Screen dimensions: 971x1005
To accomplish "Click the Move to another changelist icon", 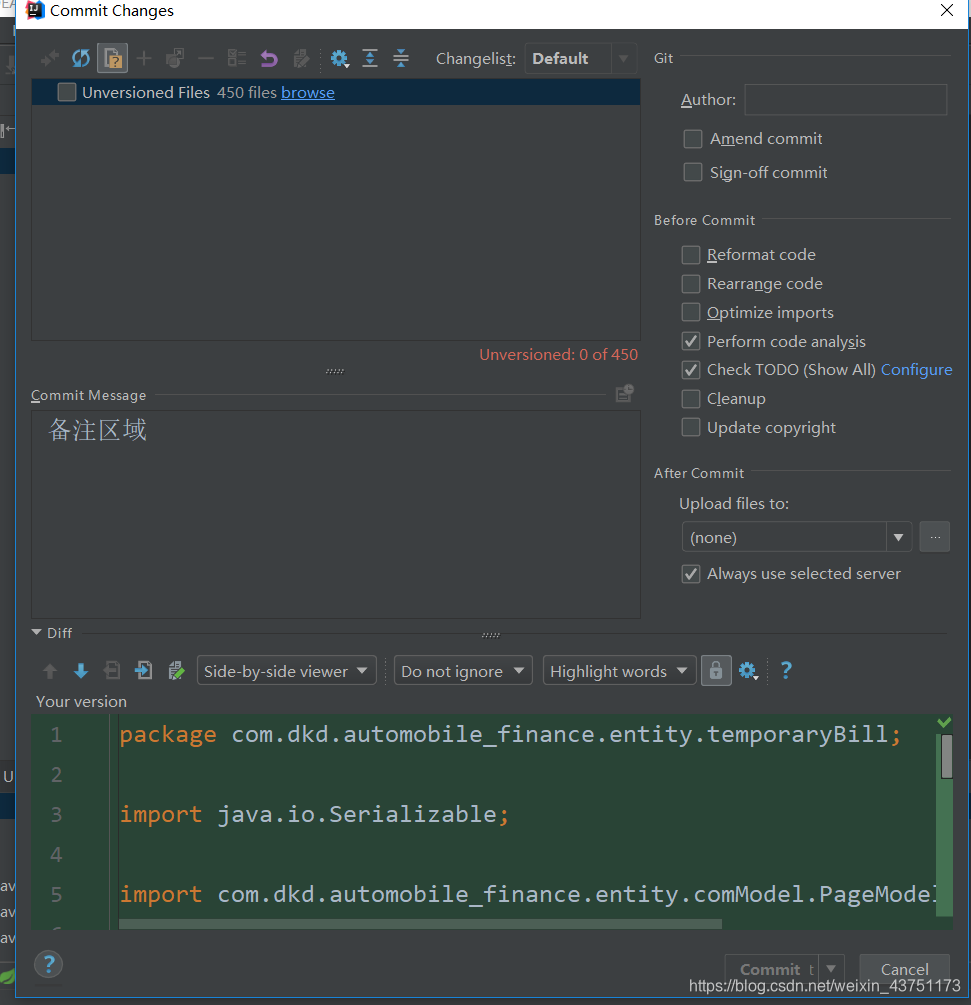I will pos(175,59).
